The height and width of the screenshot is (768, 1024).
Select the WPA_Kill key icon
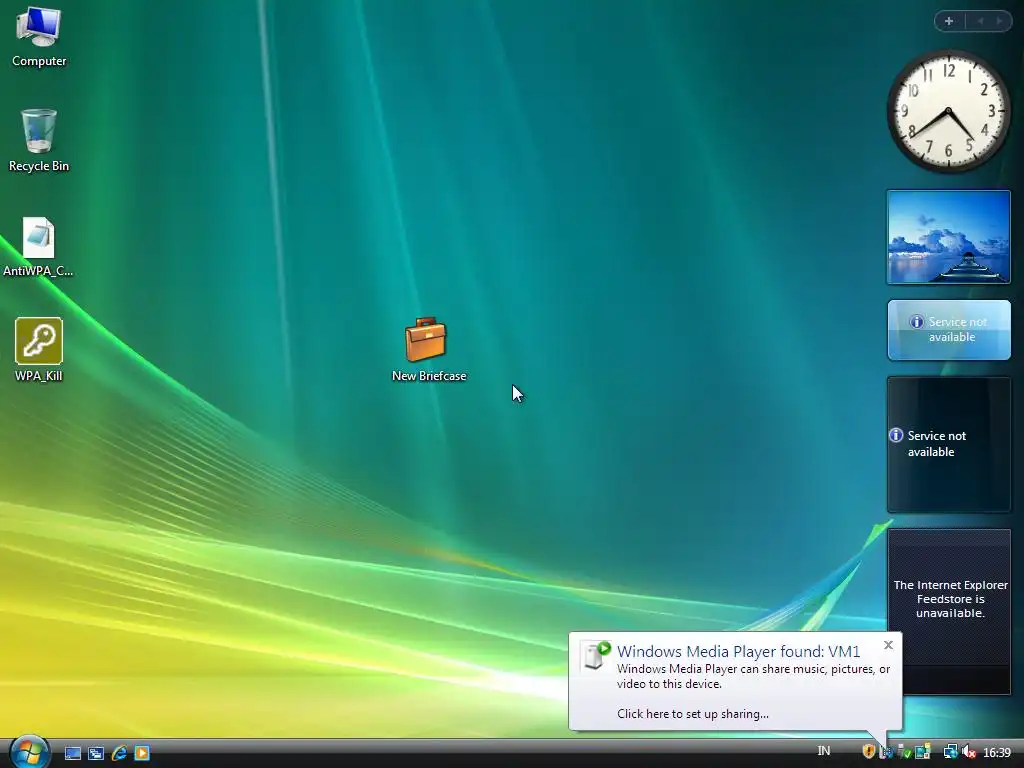pos(39,349)
